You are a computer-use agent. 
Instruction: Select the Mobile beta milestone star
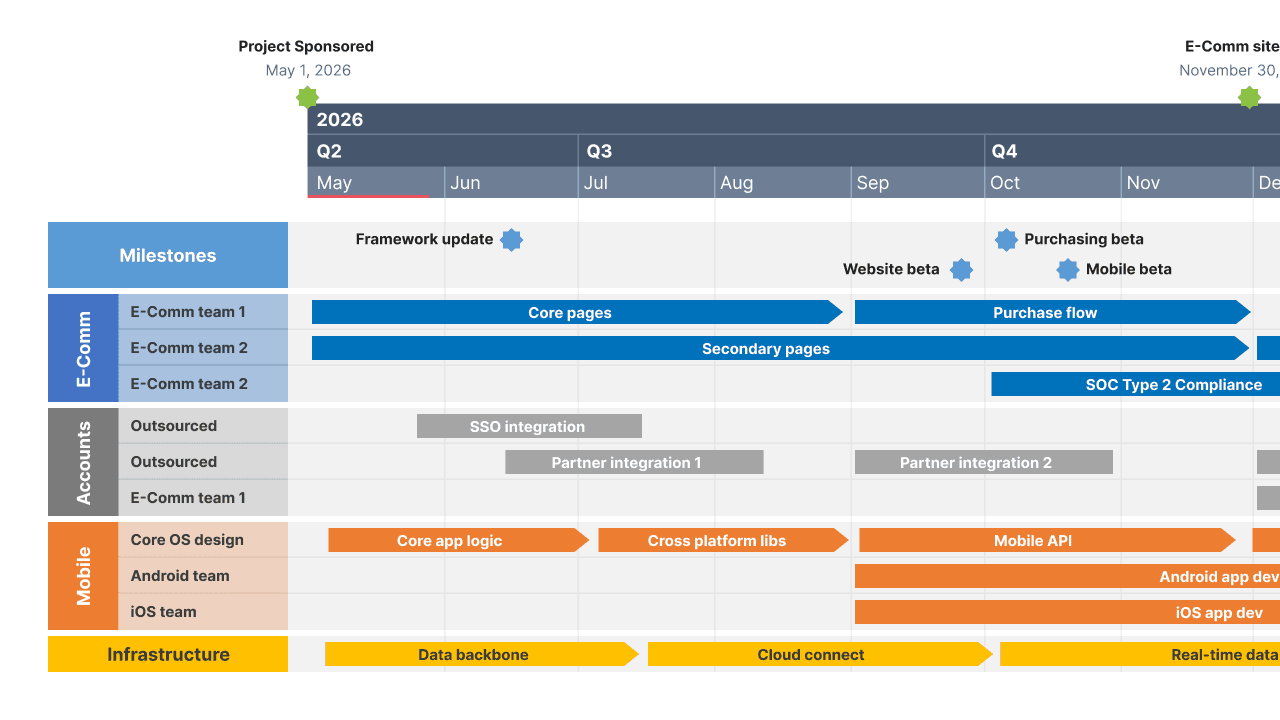coord(1068,270)
